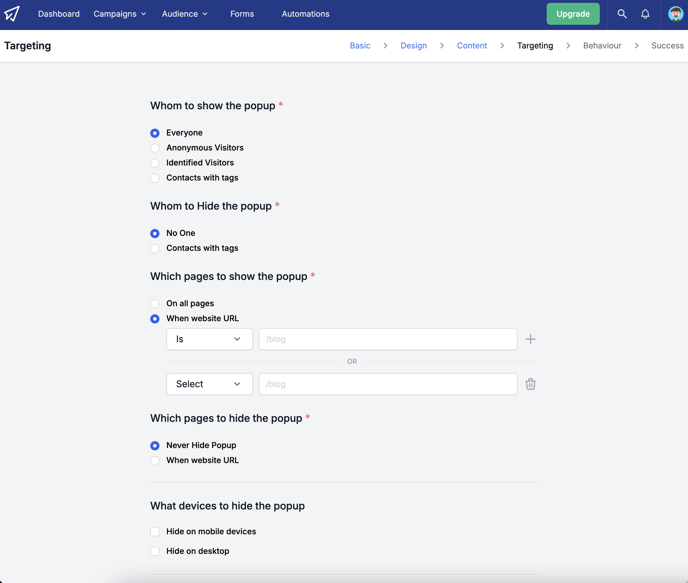The image size is (688, 583).
Task: Open search via the magnifier icon
Action: coord(622,14)
